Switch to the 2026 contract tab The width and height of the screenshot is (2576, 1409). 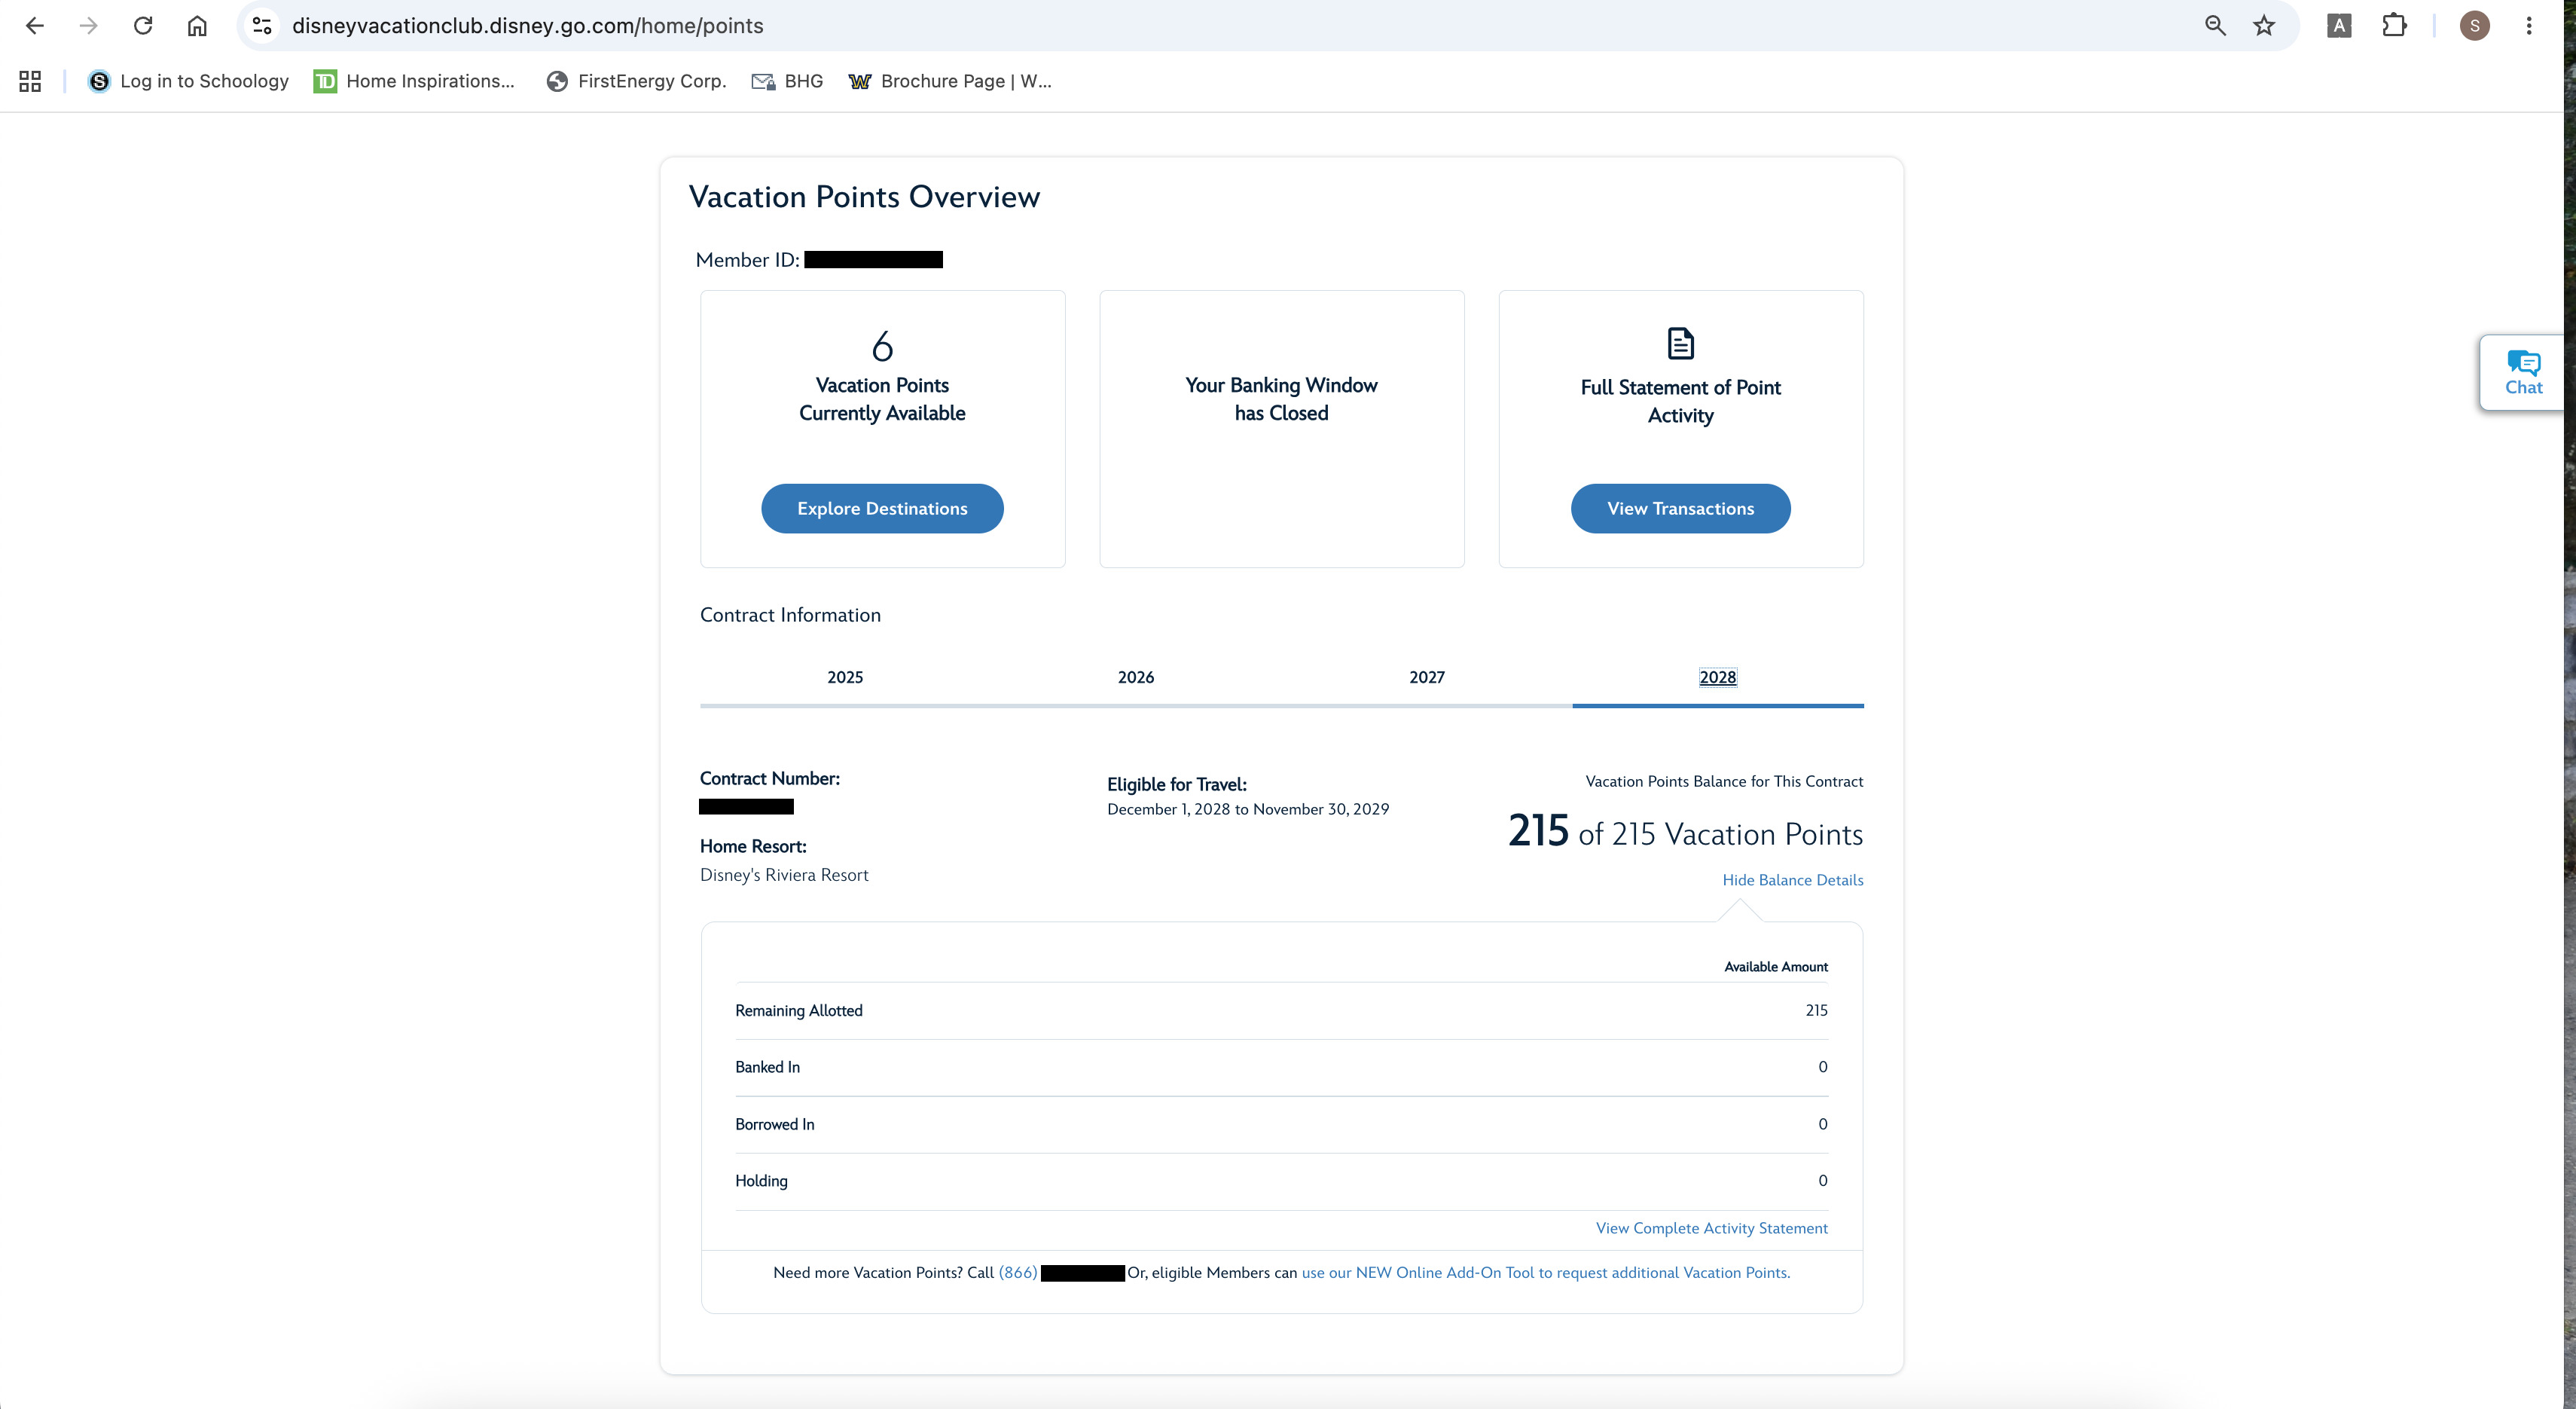click(1136, 677)
